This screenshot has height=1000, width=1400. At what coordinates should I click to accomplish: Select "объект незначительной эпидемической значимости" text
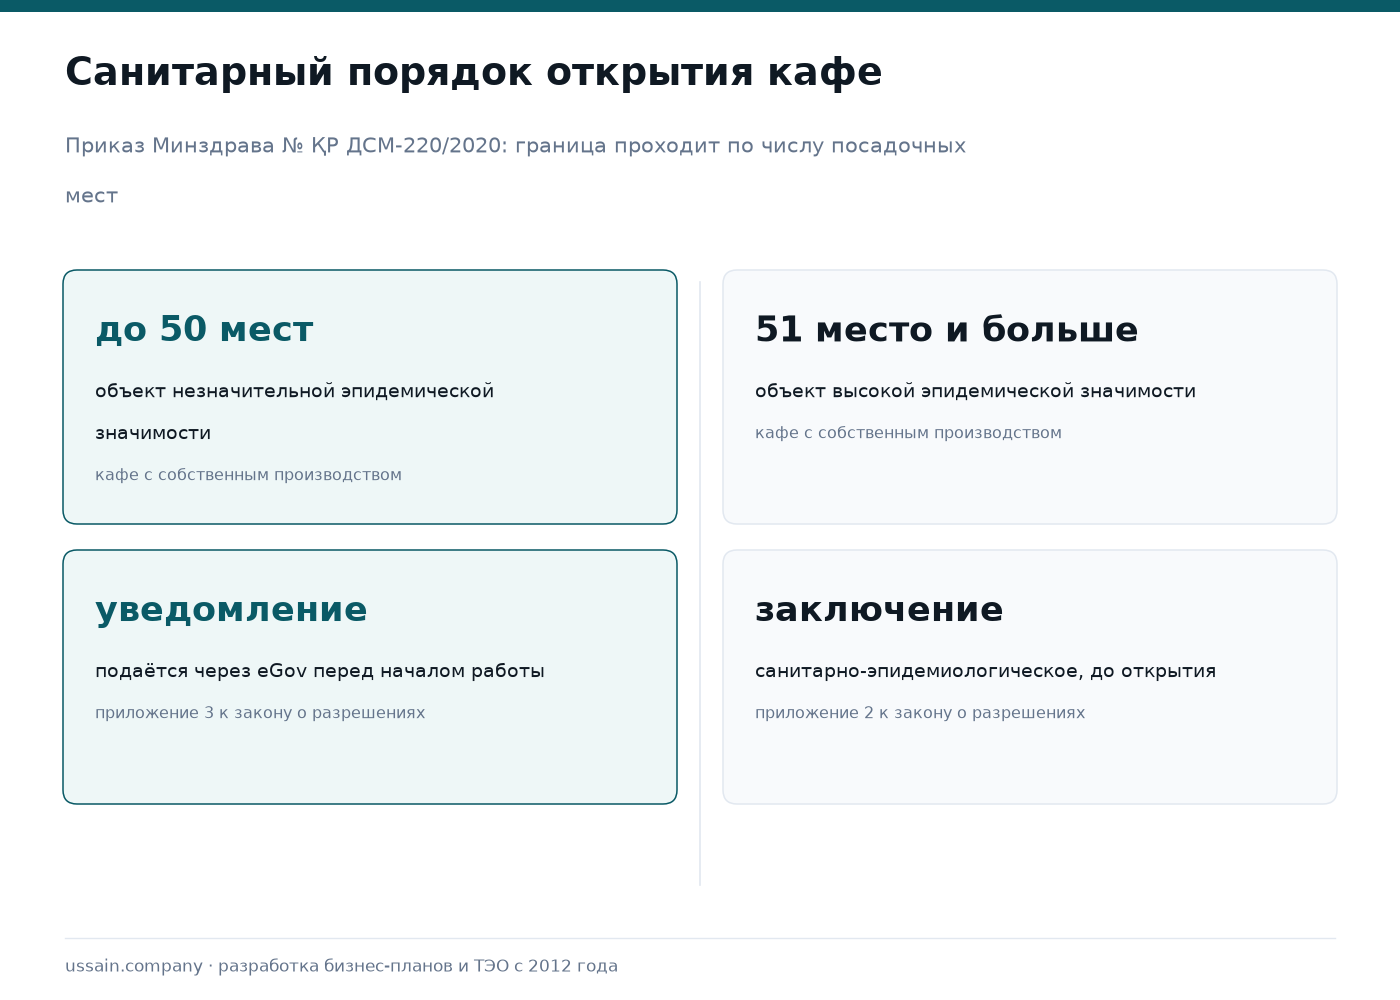tap(294, 412)
